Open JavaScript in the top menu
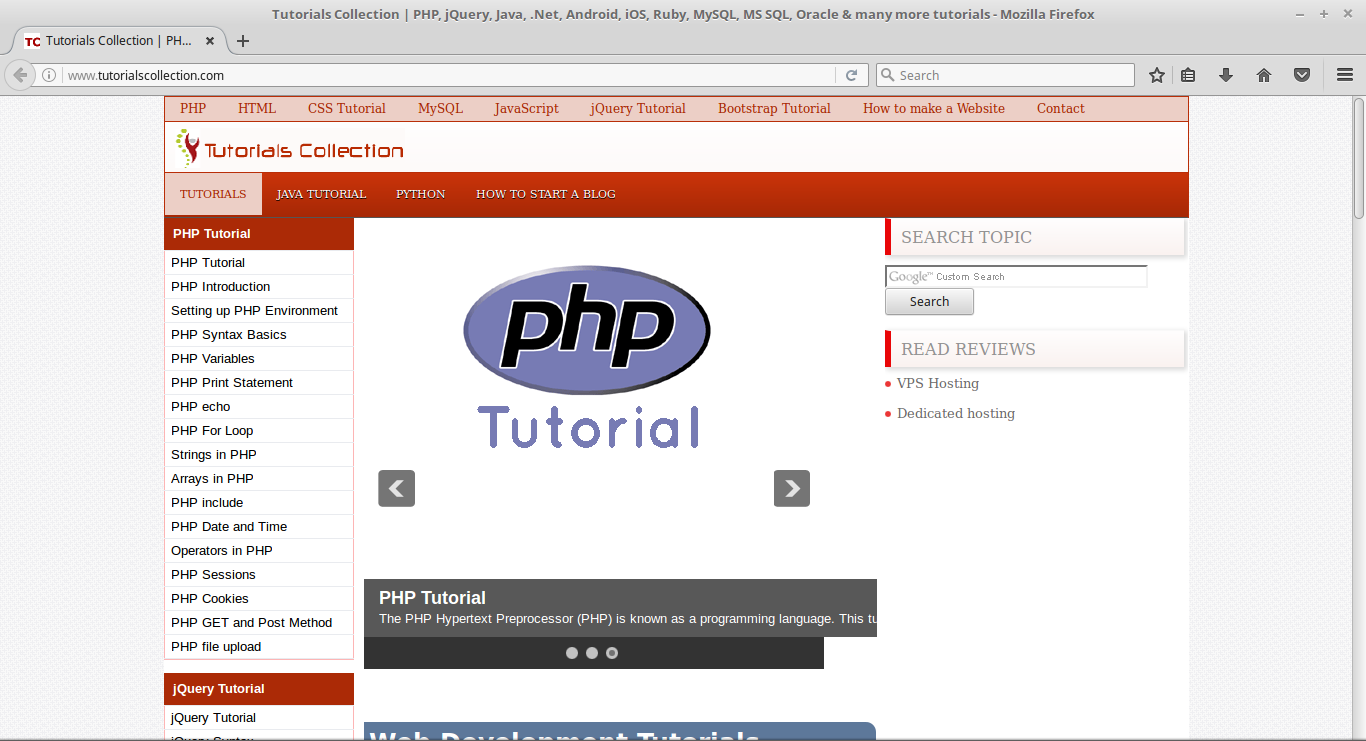The image size is (1366, 741). pyautogui.click(x=527, y=109)
